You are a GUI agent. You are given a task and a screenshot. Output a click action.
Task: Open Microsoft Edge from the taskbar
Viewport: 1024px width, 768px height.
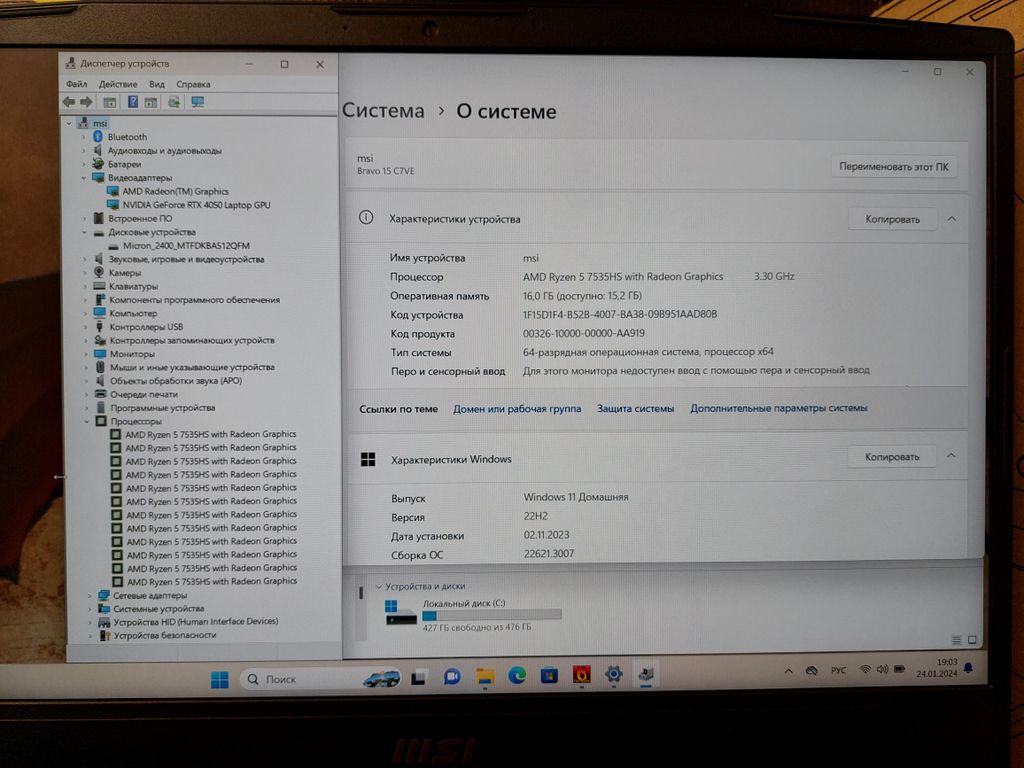517,675
